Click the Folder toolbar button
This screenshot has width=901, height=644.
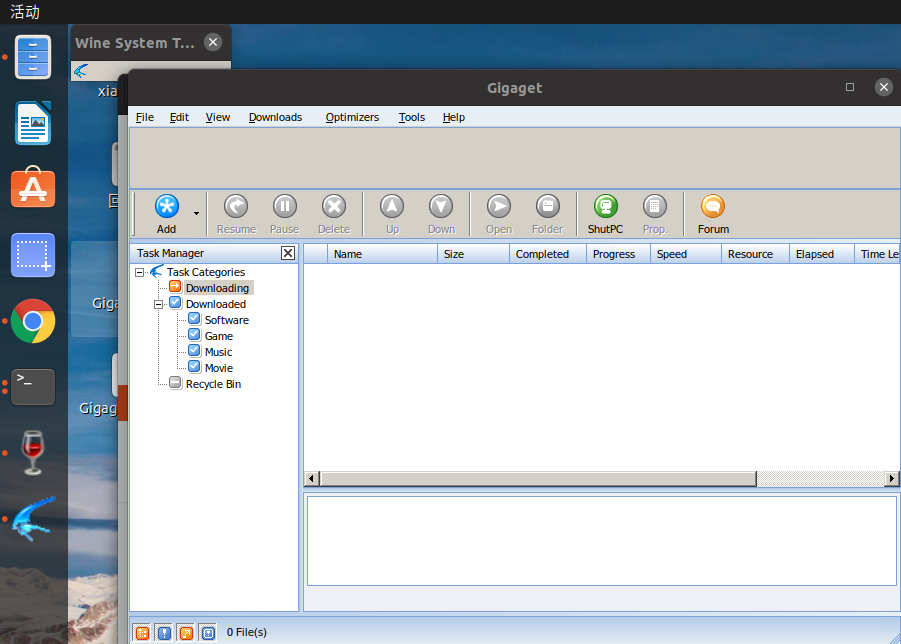coord(548,214)
